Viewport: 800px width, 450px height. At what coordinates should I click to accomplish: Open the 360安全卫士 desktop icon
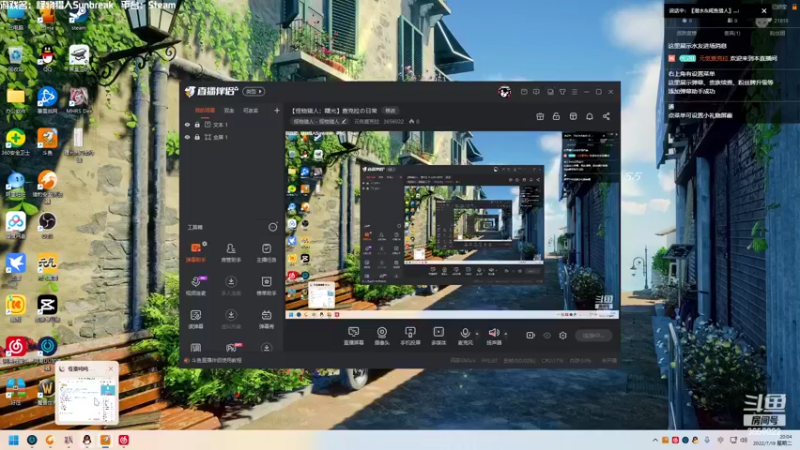[16, 141]
